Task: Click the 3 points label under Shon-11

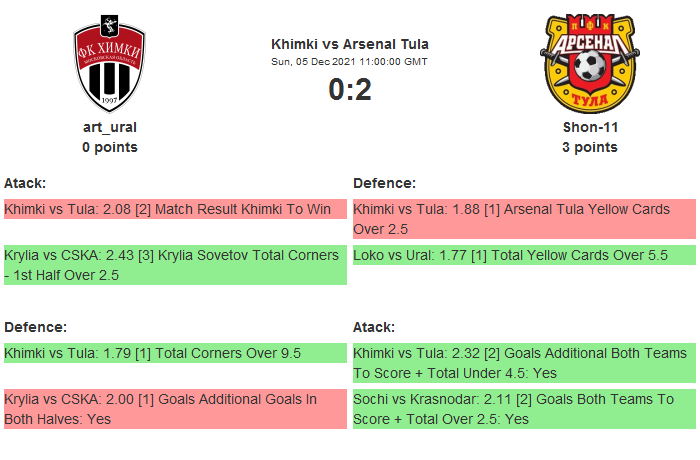Action: 589,147
